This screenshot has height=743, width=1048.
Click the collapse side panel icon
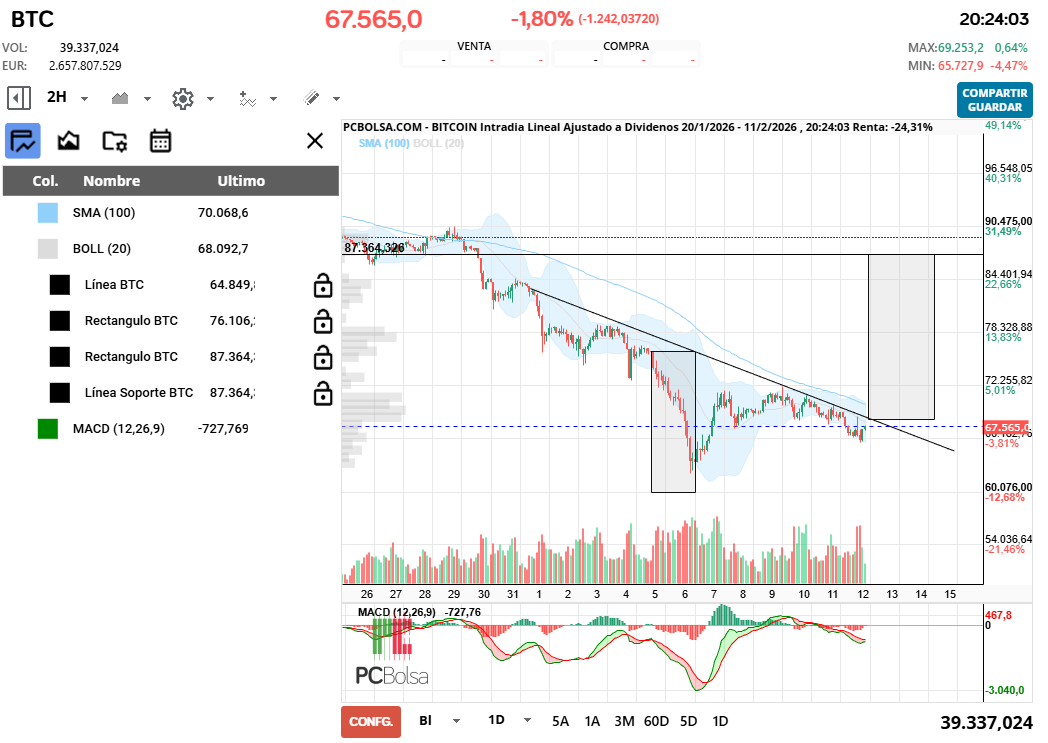17,97
